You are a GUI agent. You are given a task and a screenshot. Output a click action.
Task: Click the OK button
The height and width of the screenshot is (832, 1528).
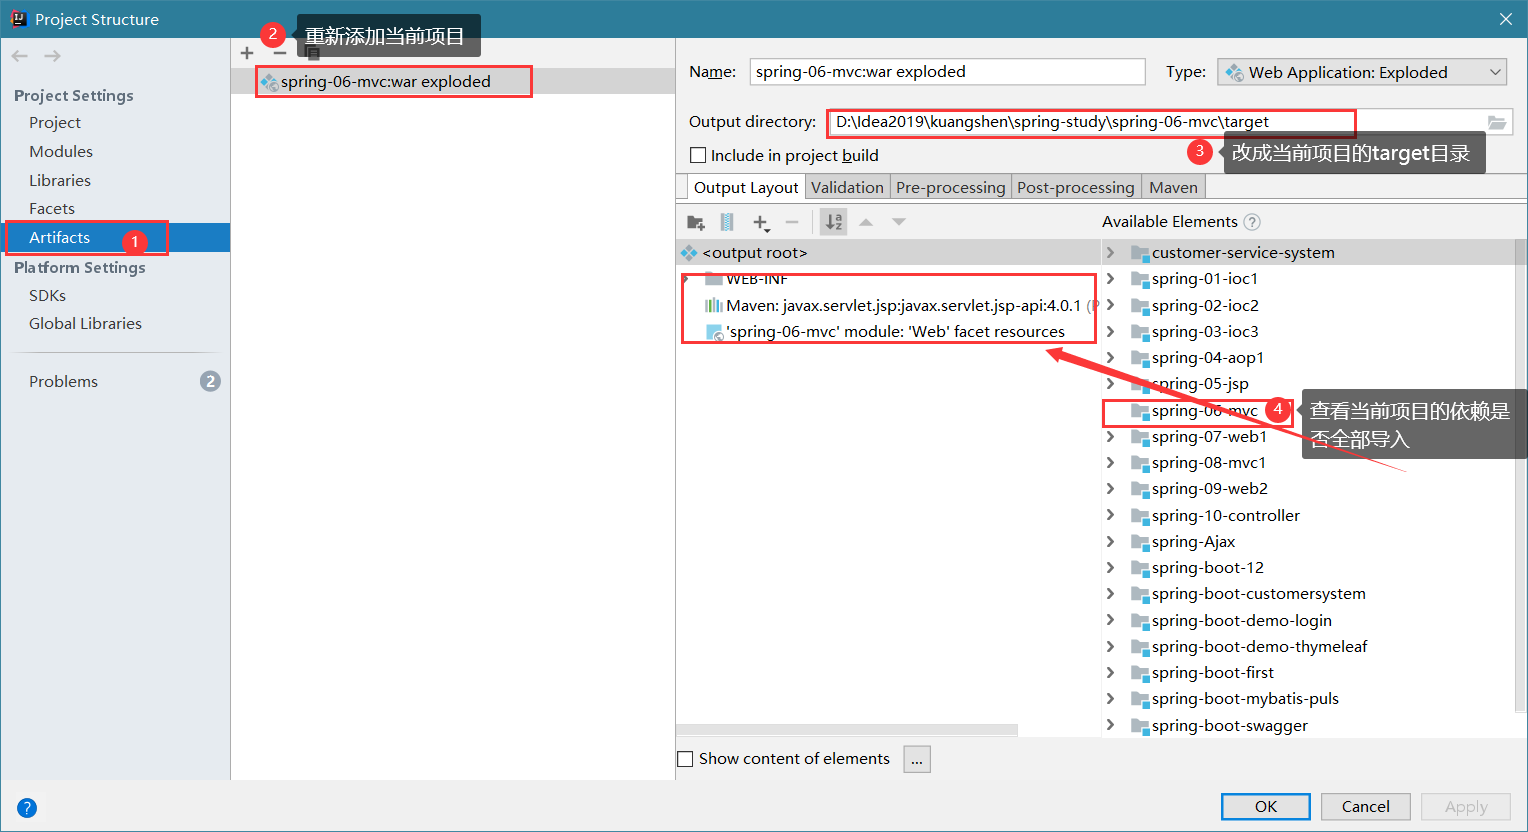click(1266, 806)
